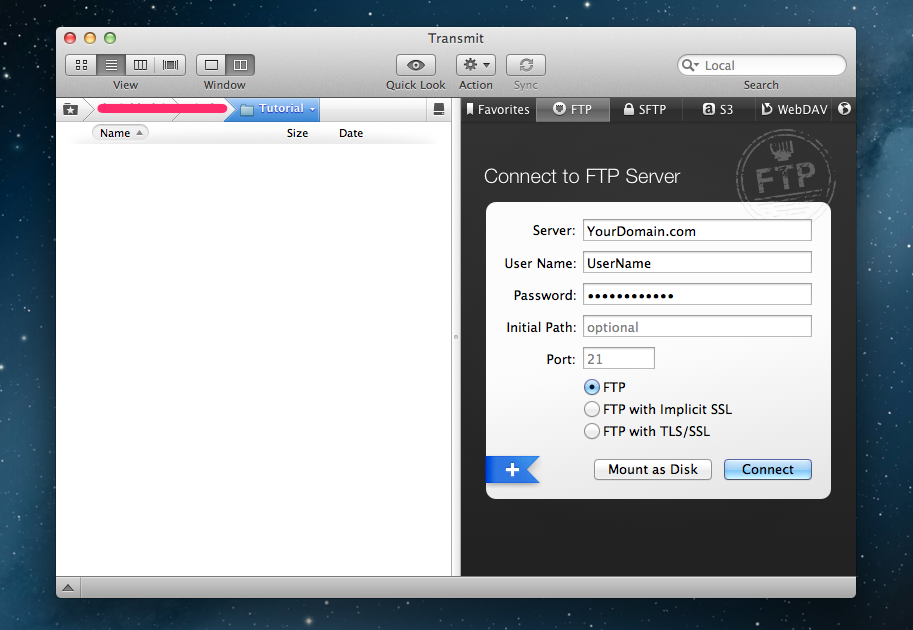The image size is (913, 630).
Task: Sort files by Size column
Action: [297, 133]
